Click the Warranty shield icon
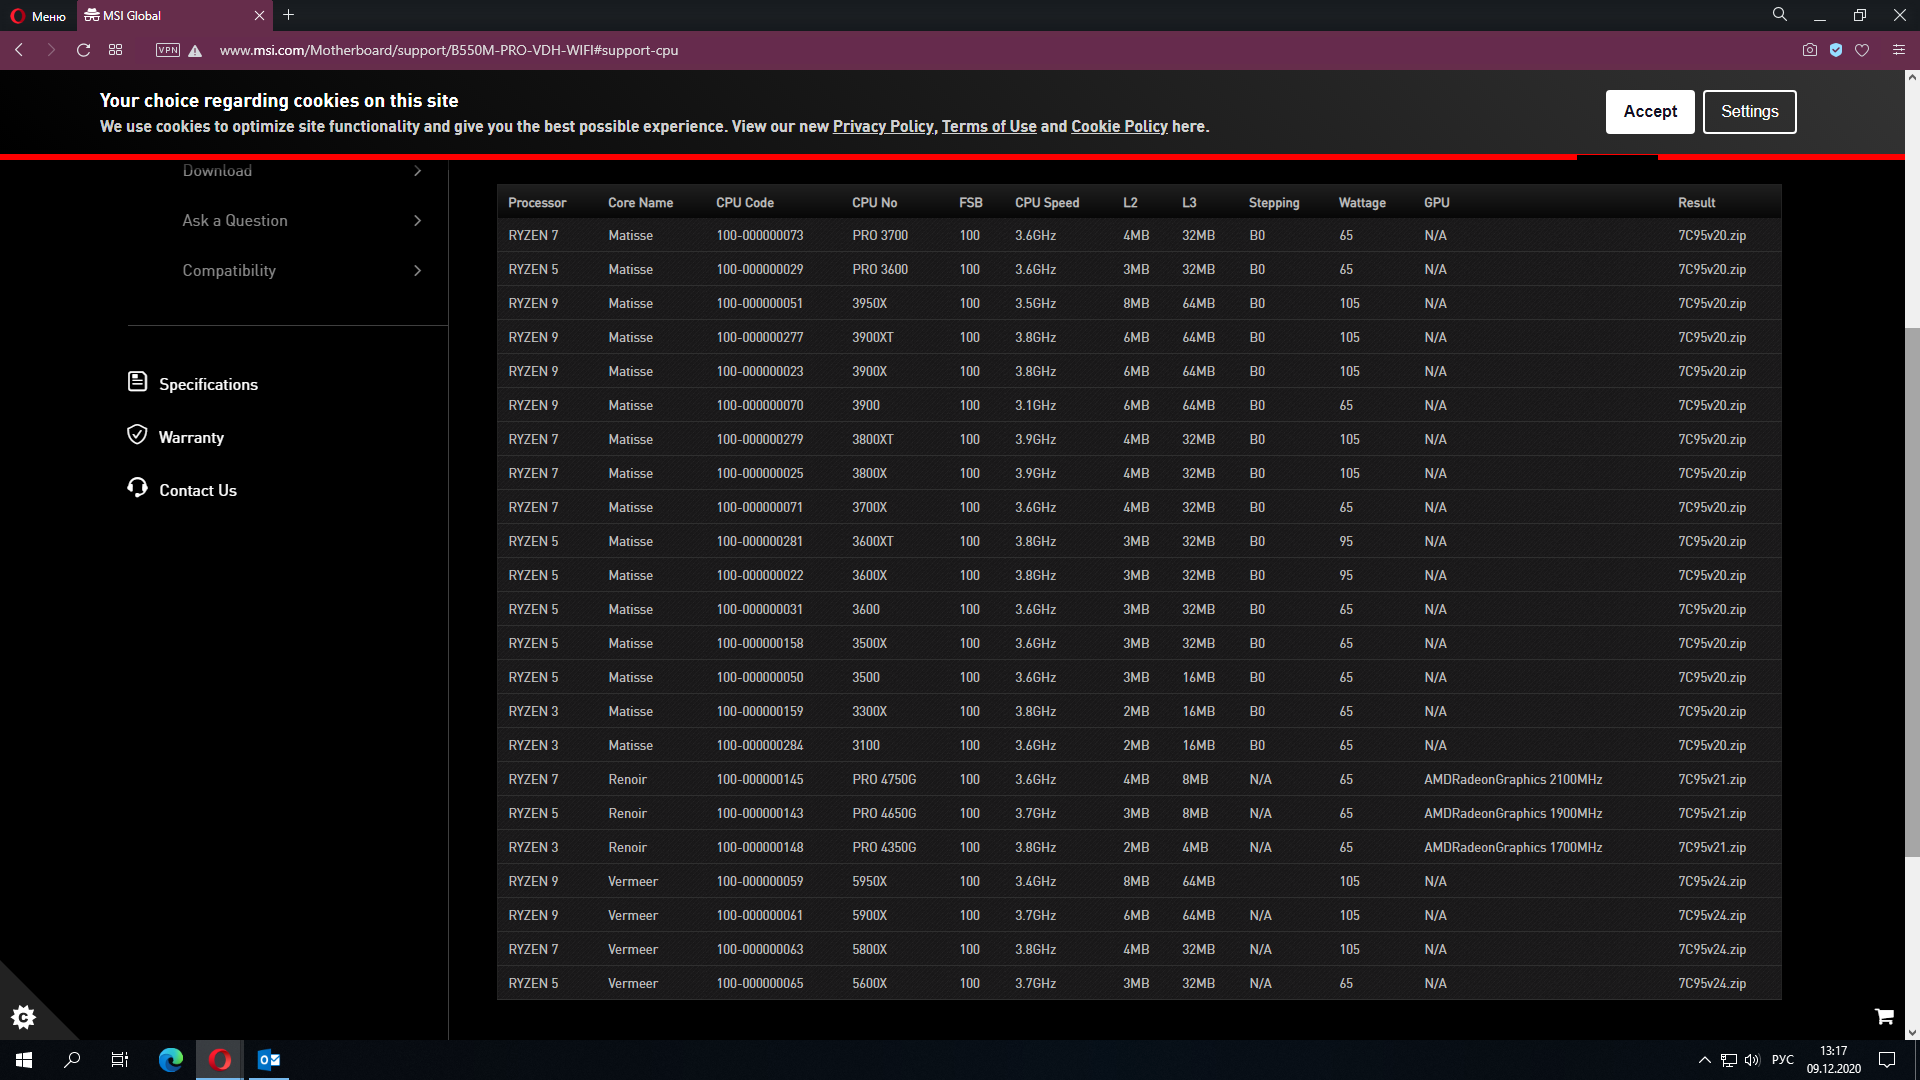The image size is (1920, 1080). click(137, 434)
